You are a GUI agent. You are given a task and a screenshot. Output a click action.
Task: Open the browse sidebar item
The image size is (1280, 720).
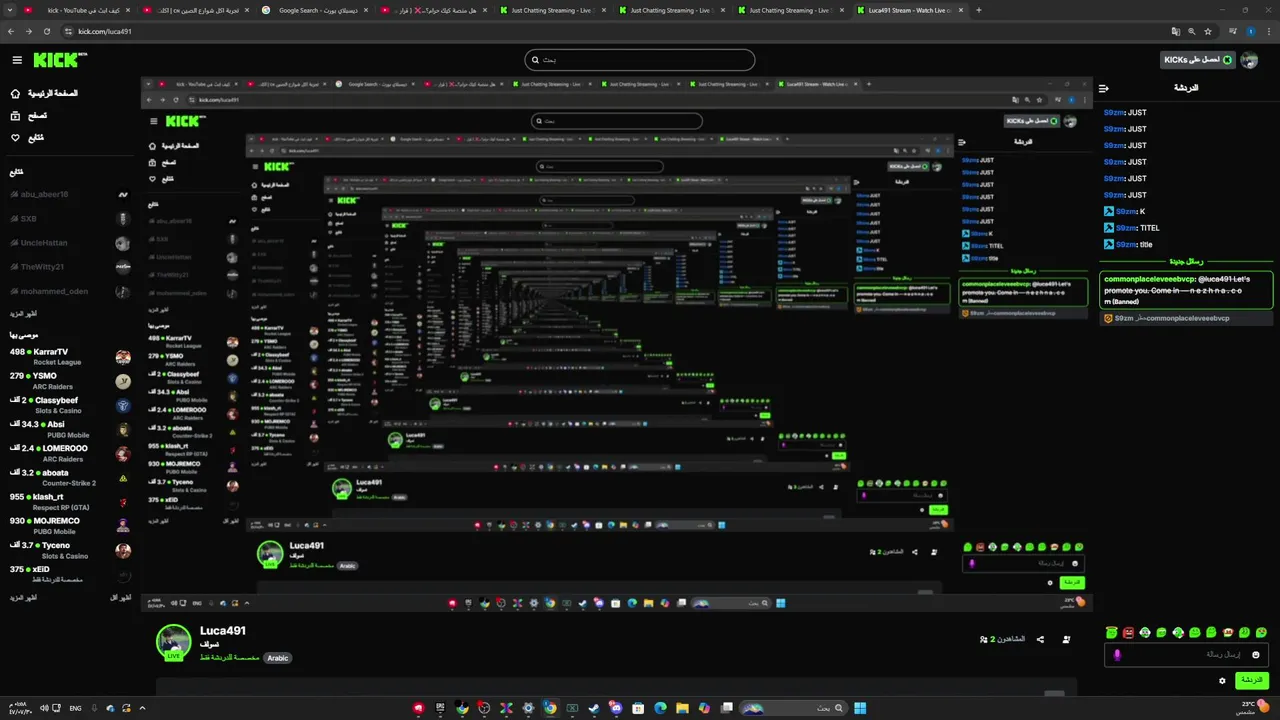click(x=29, y=115)
